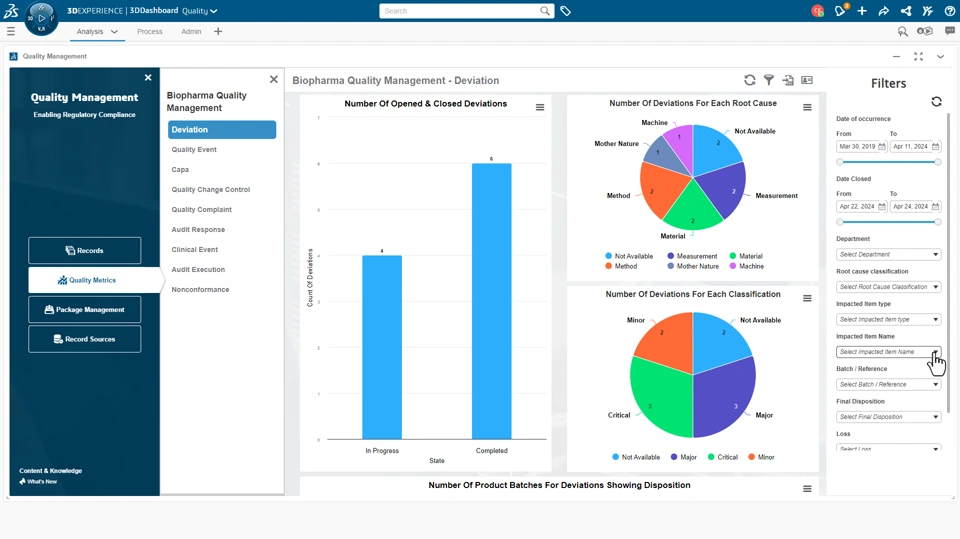Click the ID card icon in dashboard header
This screenshot has width=960, height=539.
[x=807, y=80]
